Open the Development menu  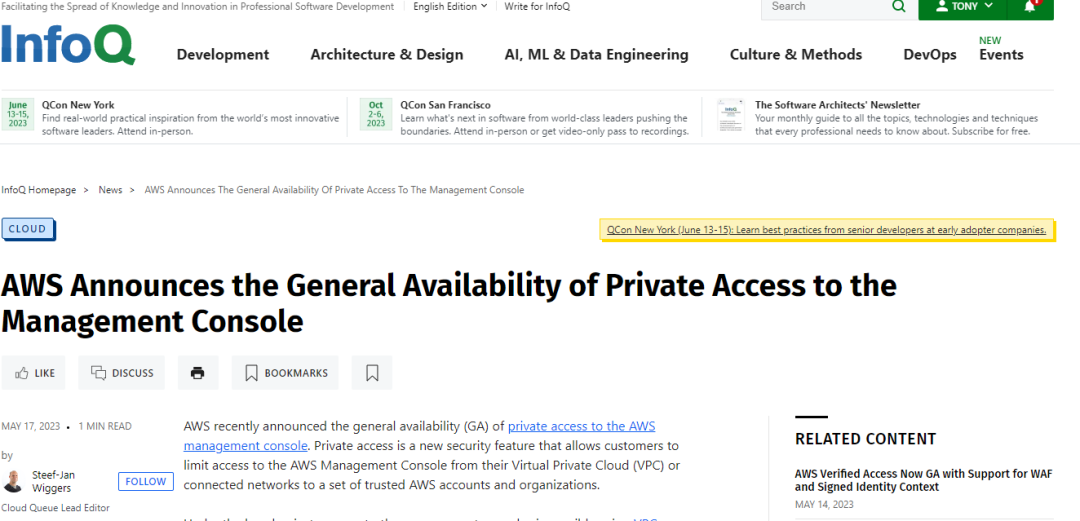223,54
